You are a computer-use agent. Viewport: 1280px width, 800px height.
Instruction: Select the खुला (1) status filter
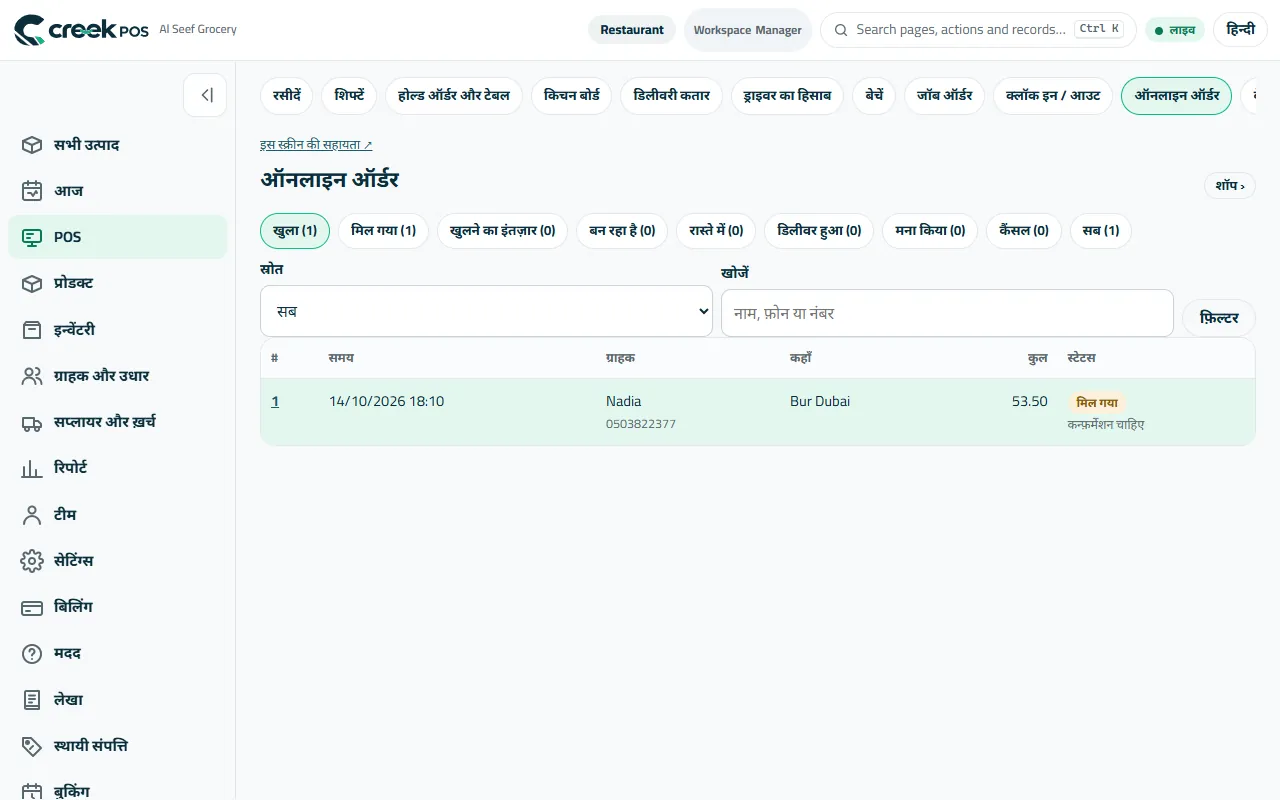[x=295, y=231]
